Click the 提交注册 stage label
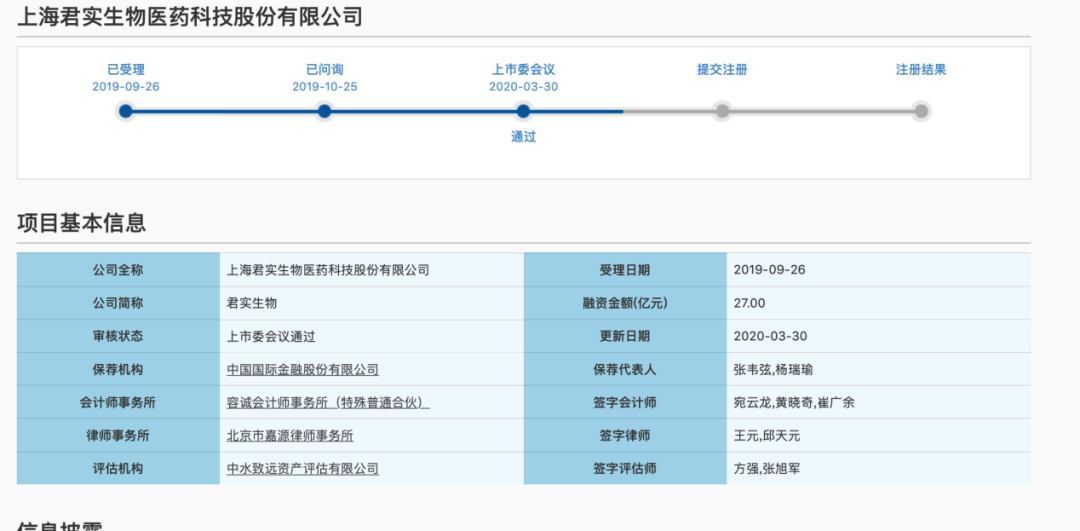The width and height of the screenshot is (1080, 531). pyautogui.click(x=722, y=70)
